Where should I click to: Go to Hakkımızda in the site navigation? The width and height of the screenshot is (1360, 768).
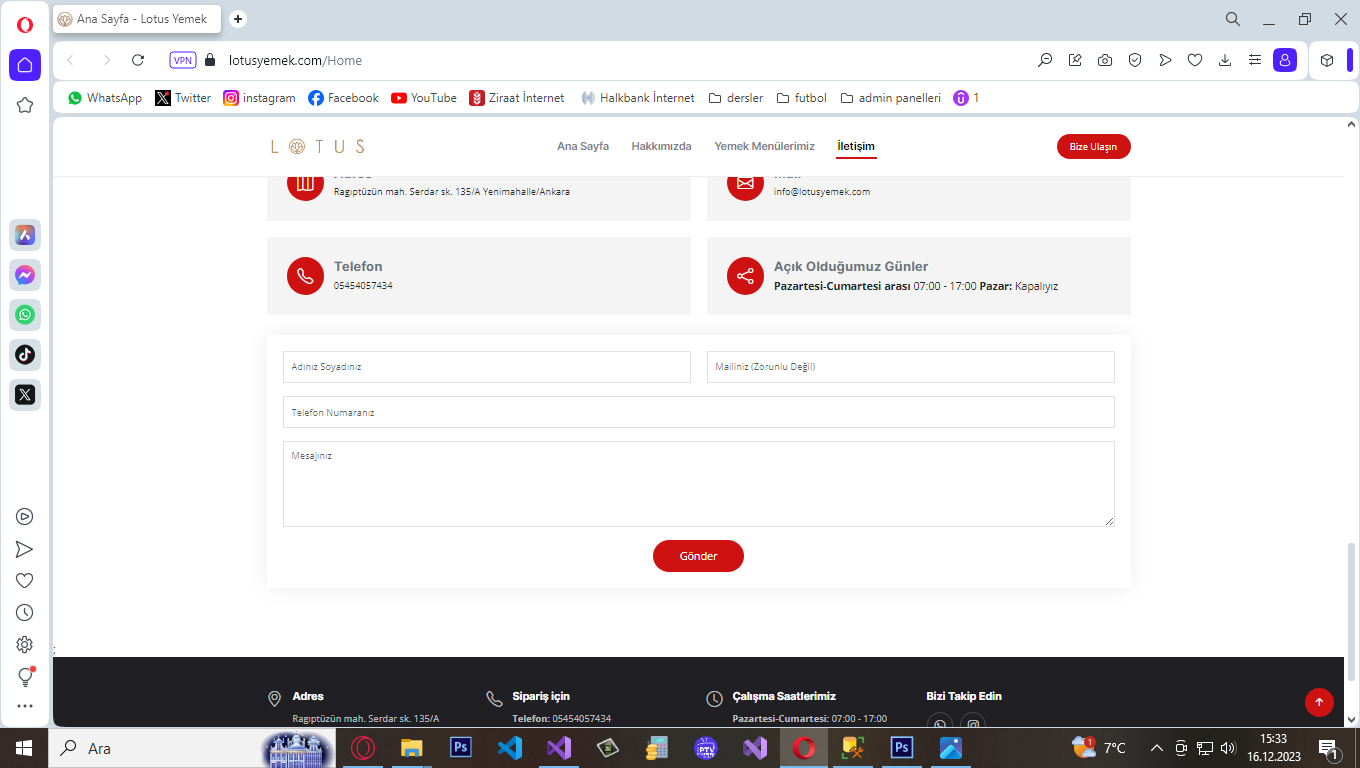(661, 146)
